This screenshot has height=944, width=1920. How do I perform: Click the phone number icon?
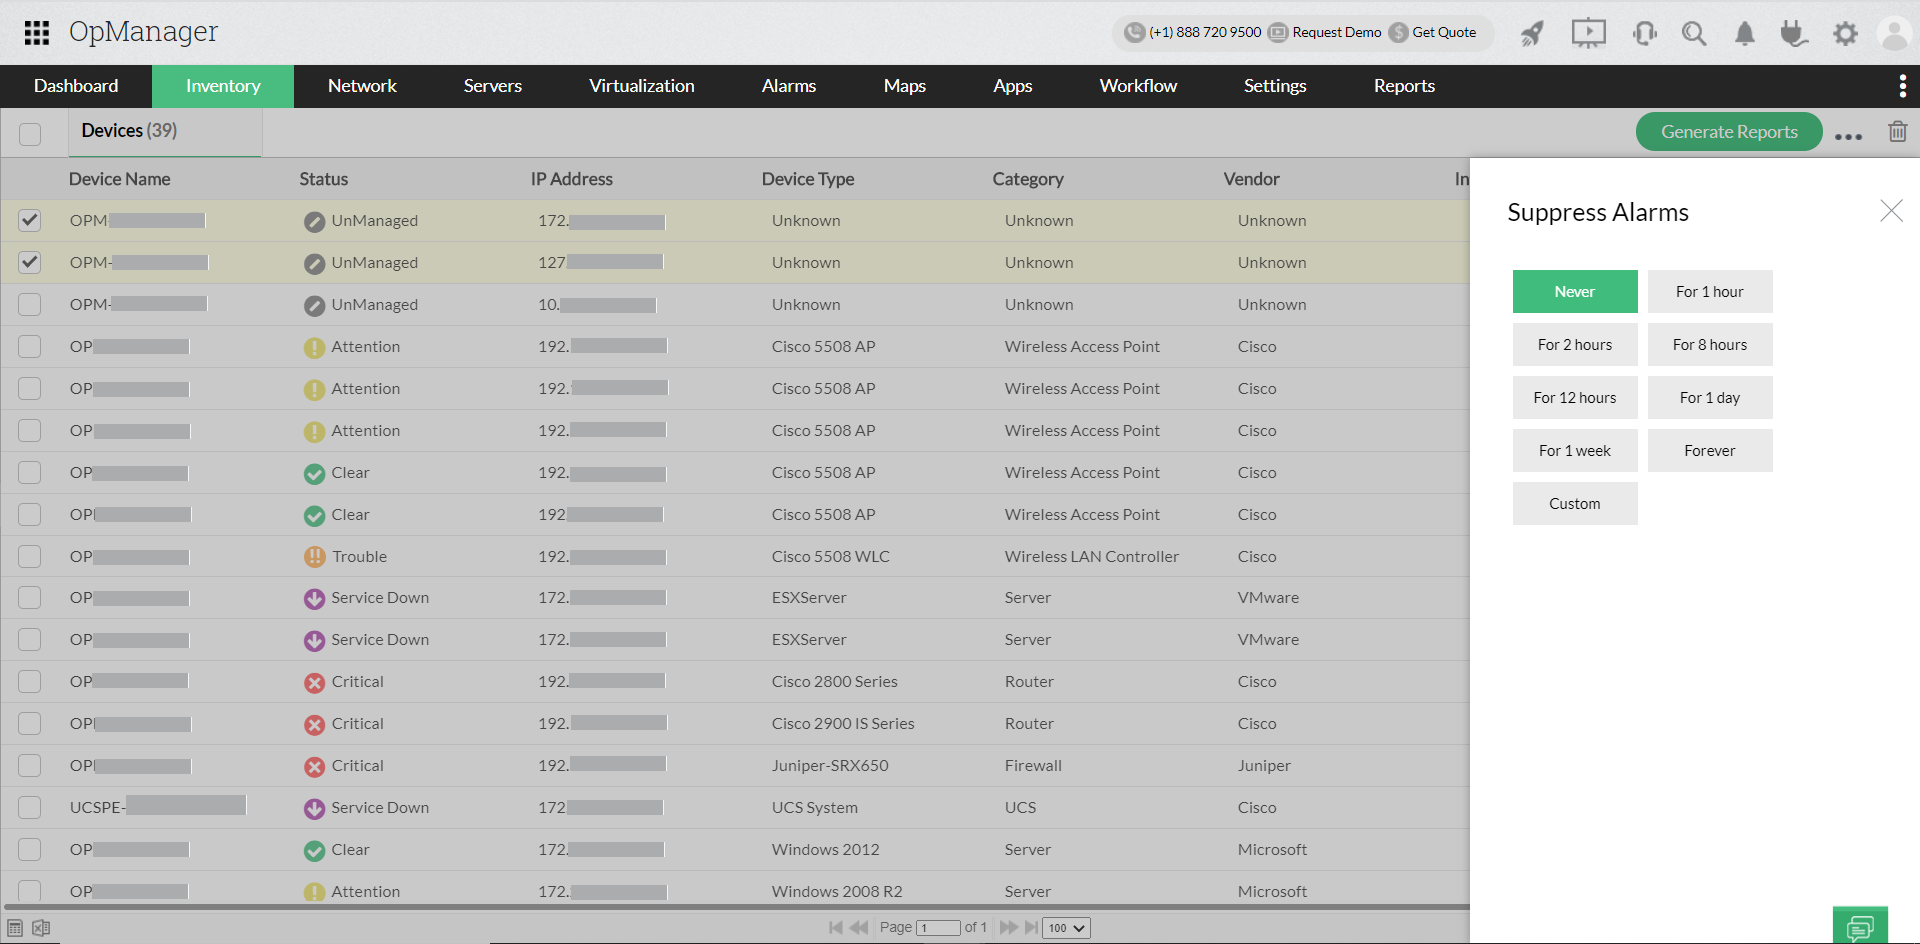click(1134, 32)
